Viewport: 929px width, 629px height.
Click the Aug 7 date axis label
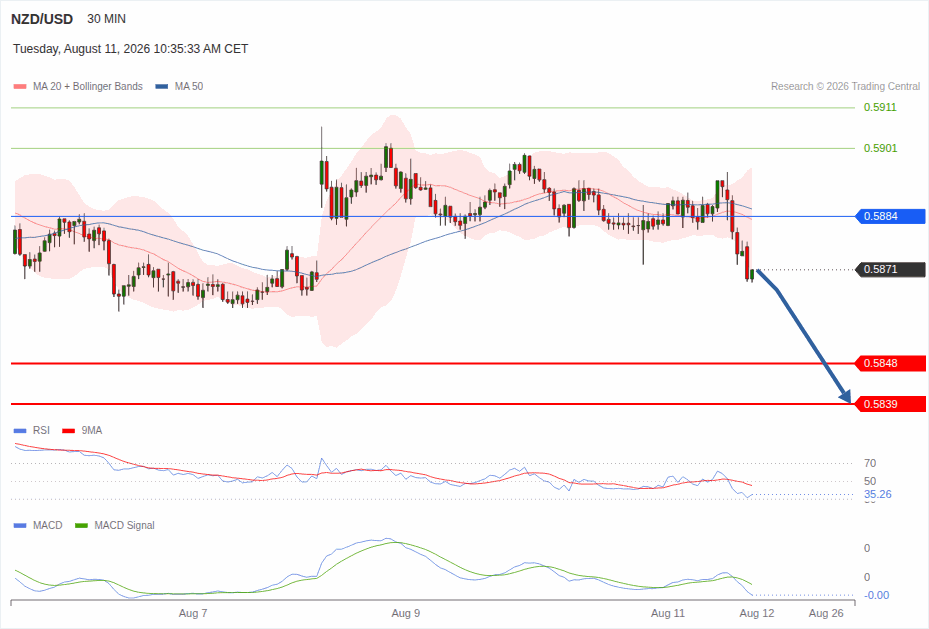tap(193, 613)
